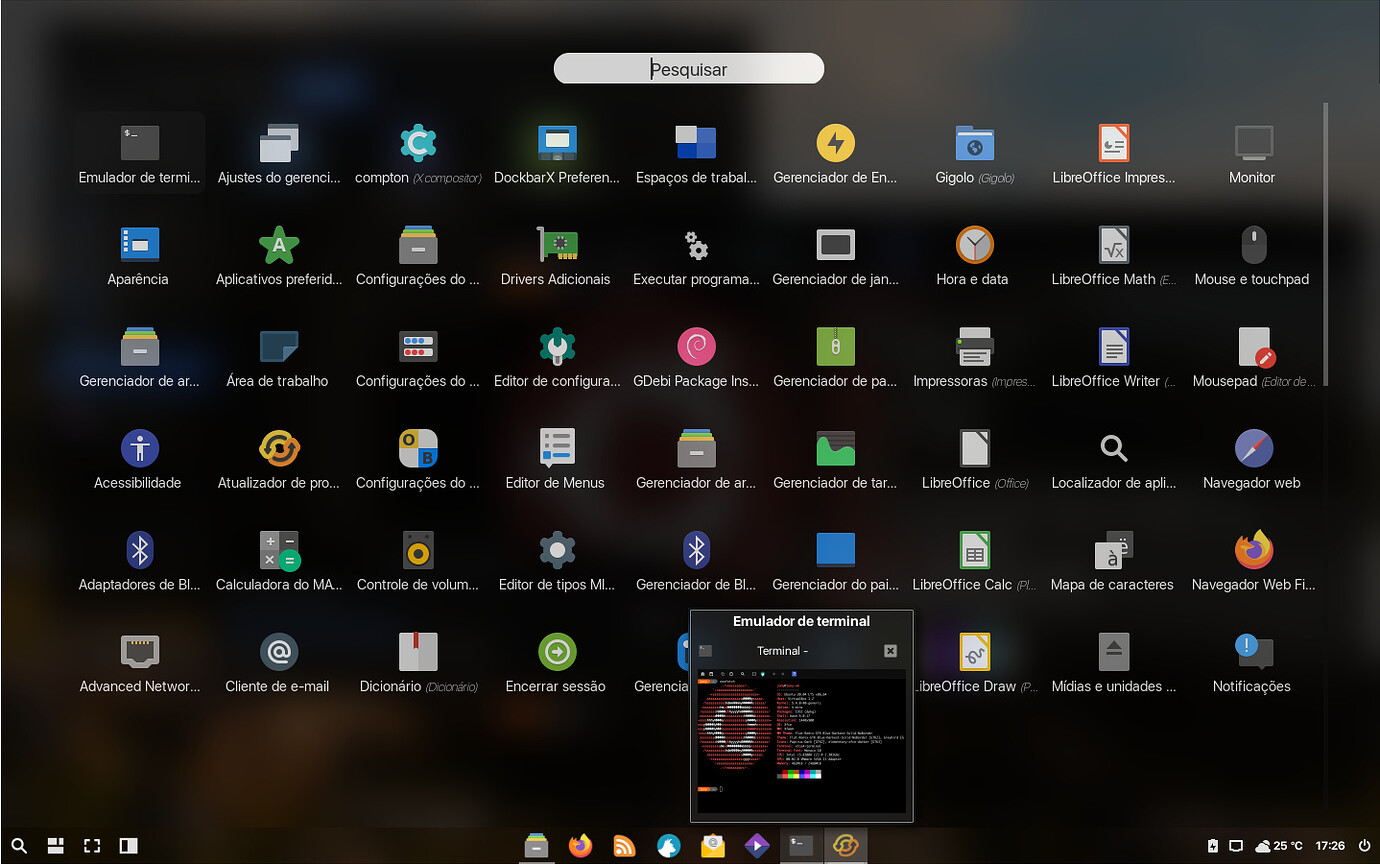Open Notificações settings

click(x=1252, y=664)
